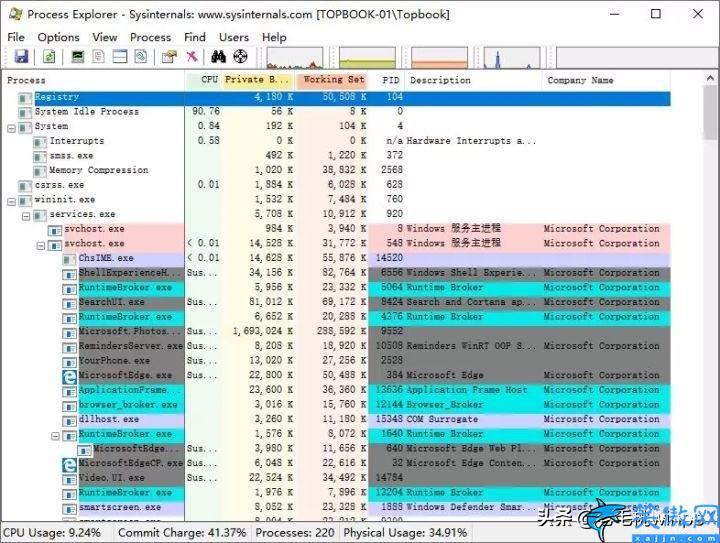The height and width of the screenshot is (543, 720).
Task: Click the View DLLs/Handles toolbar icon
Action: tap(141, 56)
